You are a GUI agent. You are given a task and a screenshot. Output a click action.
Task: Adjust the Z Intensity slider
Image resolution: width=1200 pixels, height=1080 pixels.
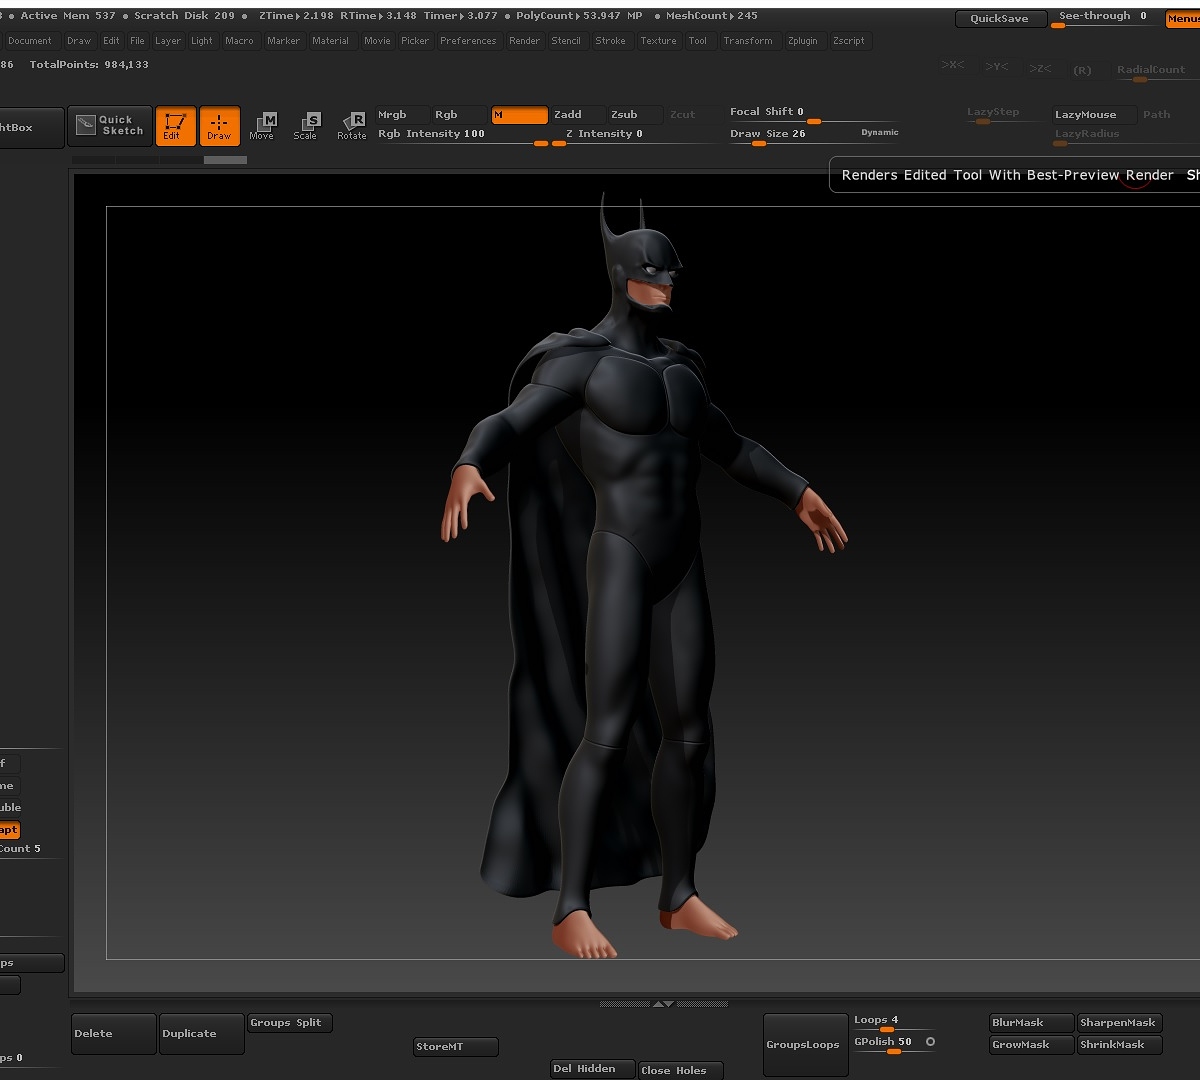[x=634, y=136]
